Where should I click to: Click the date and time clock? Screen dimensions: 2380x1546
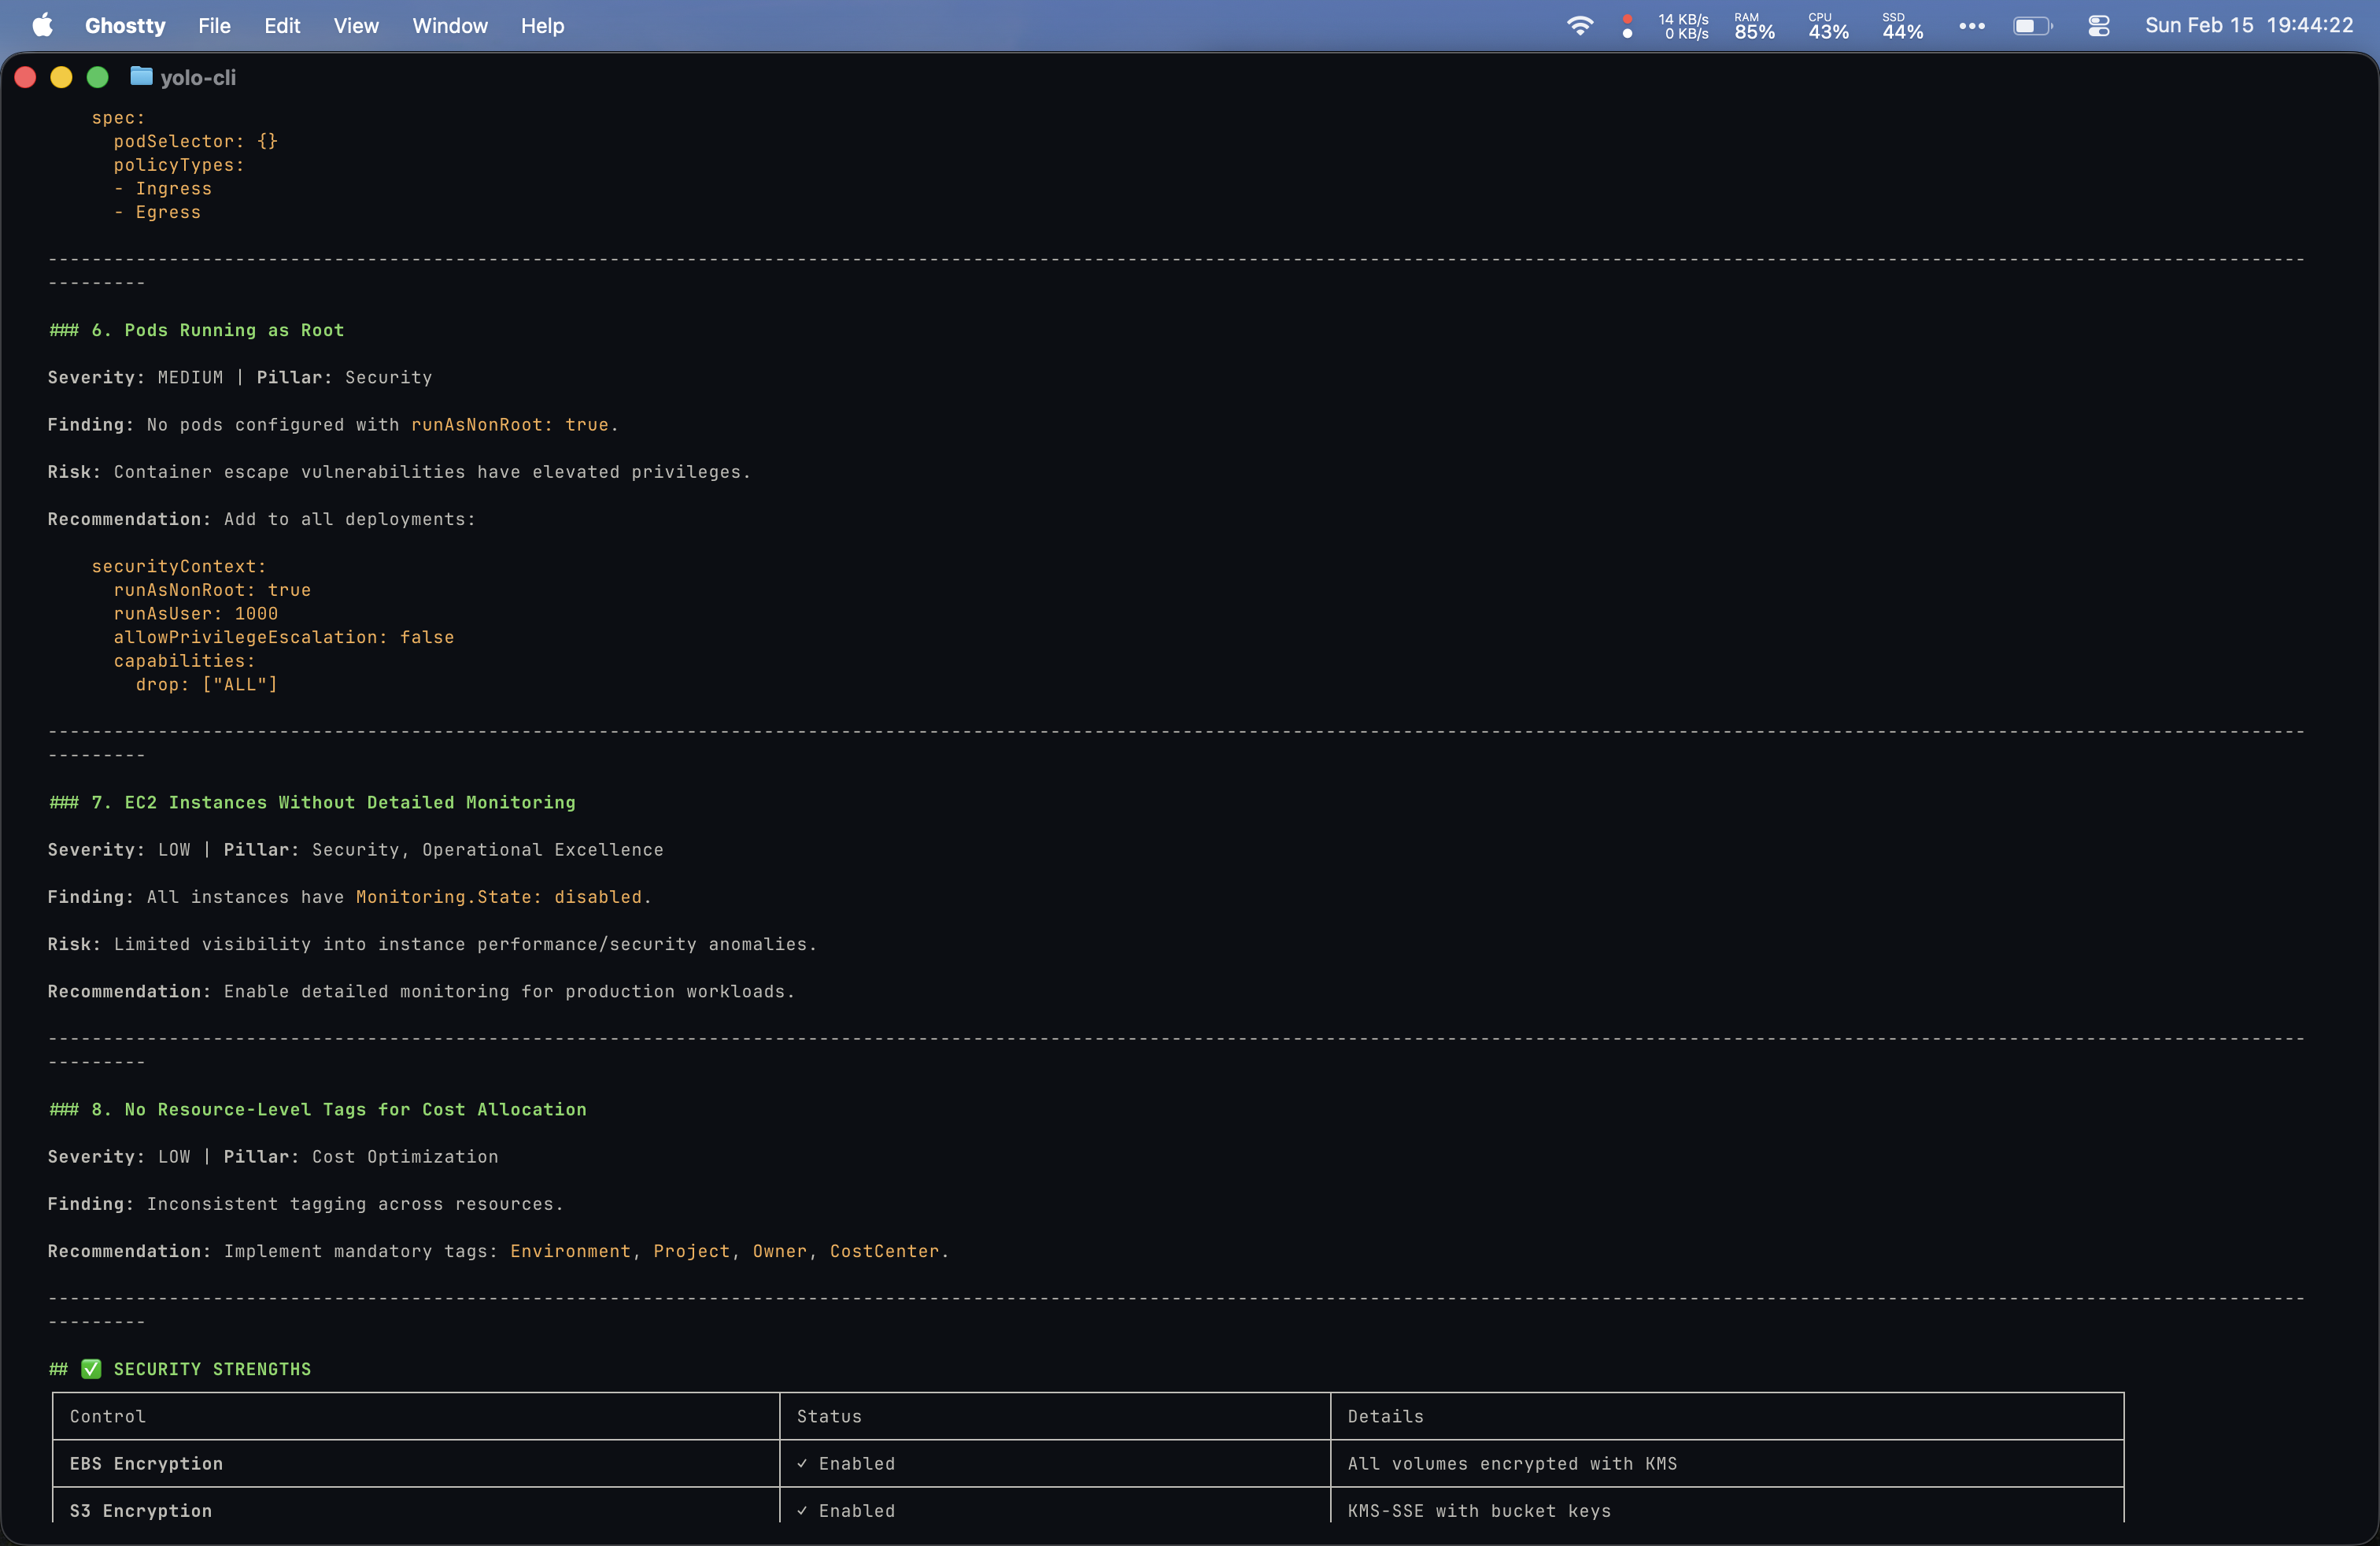(2248, 25)
